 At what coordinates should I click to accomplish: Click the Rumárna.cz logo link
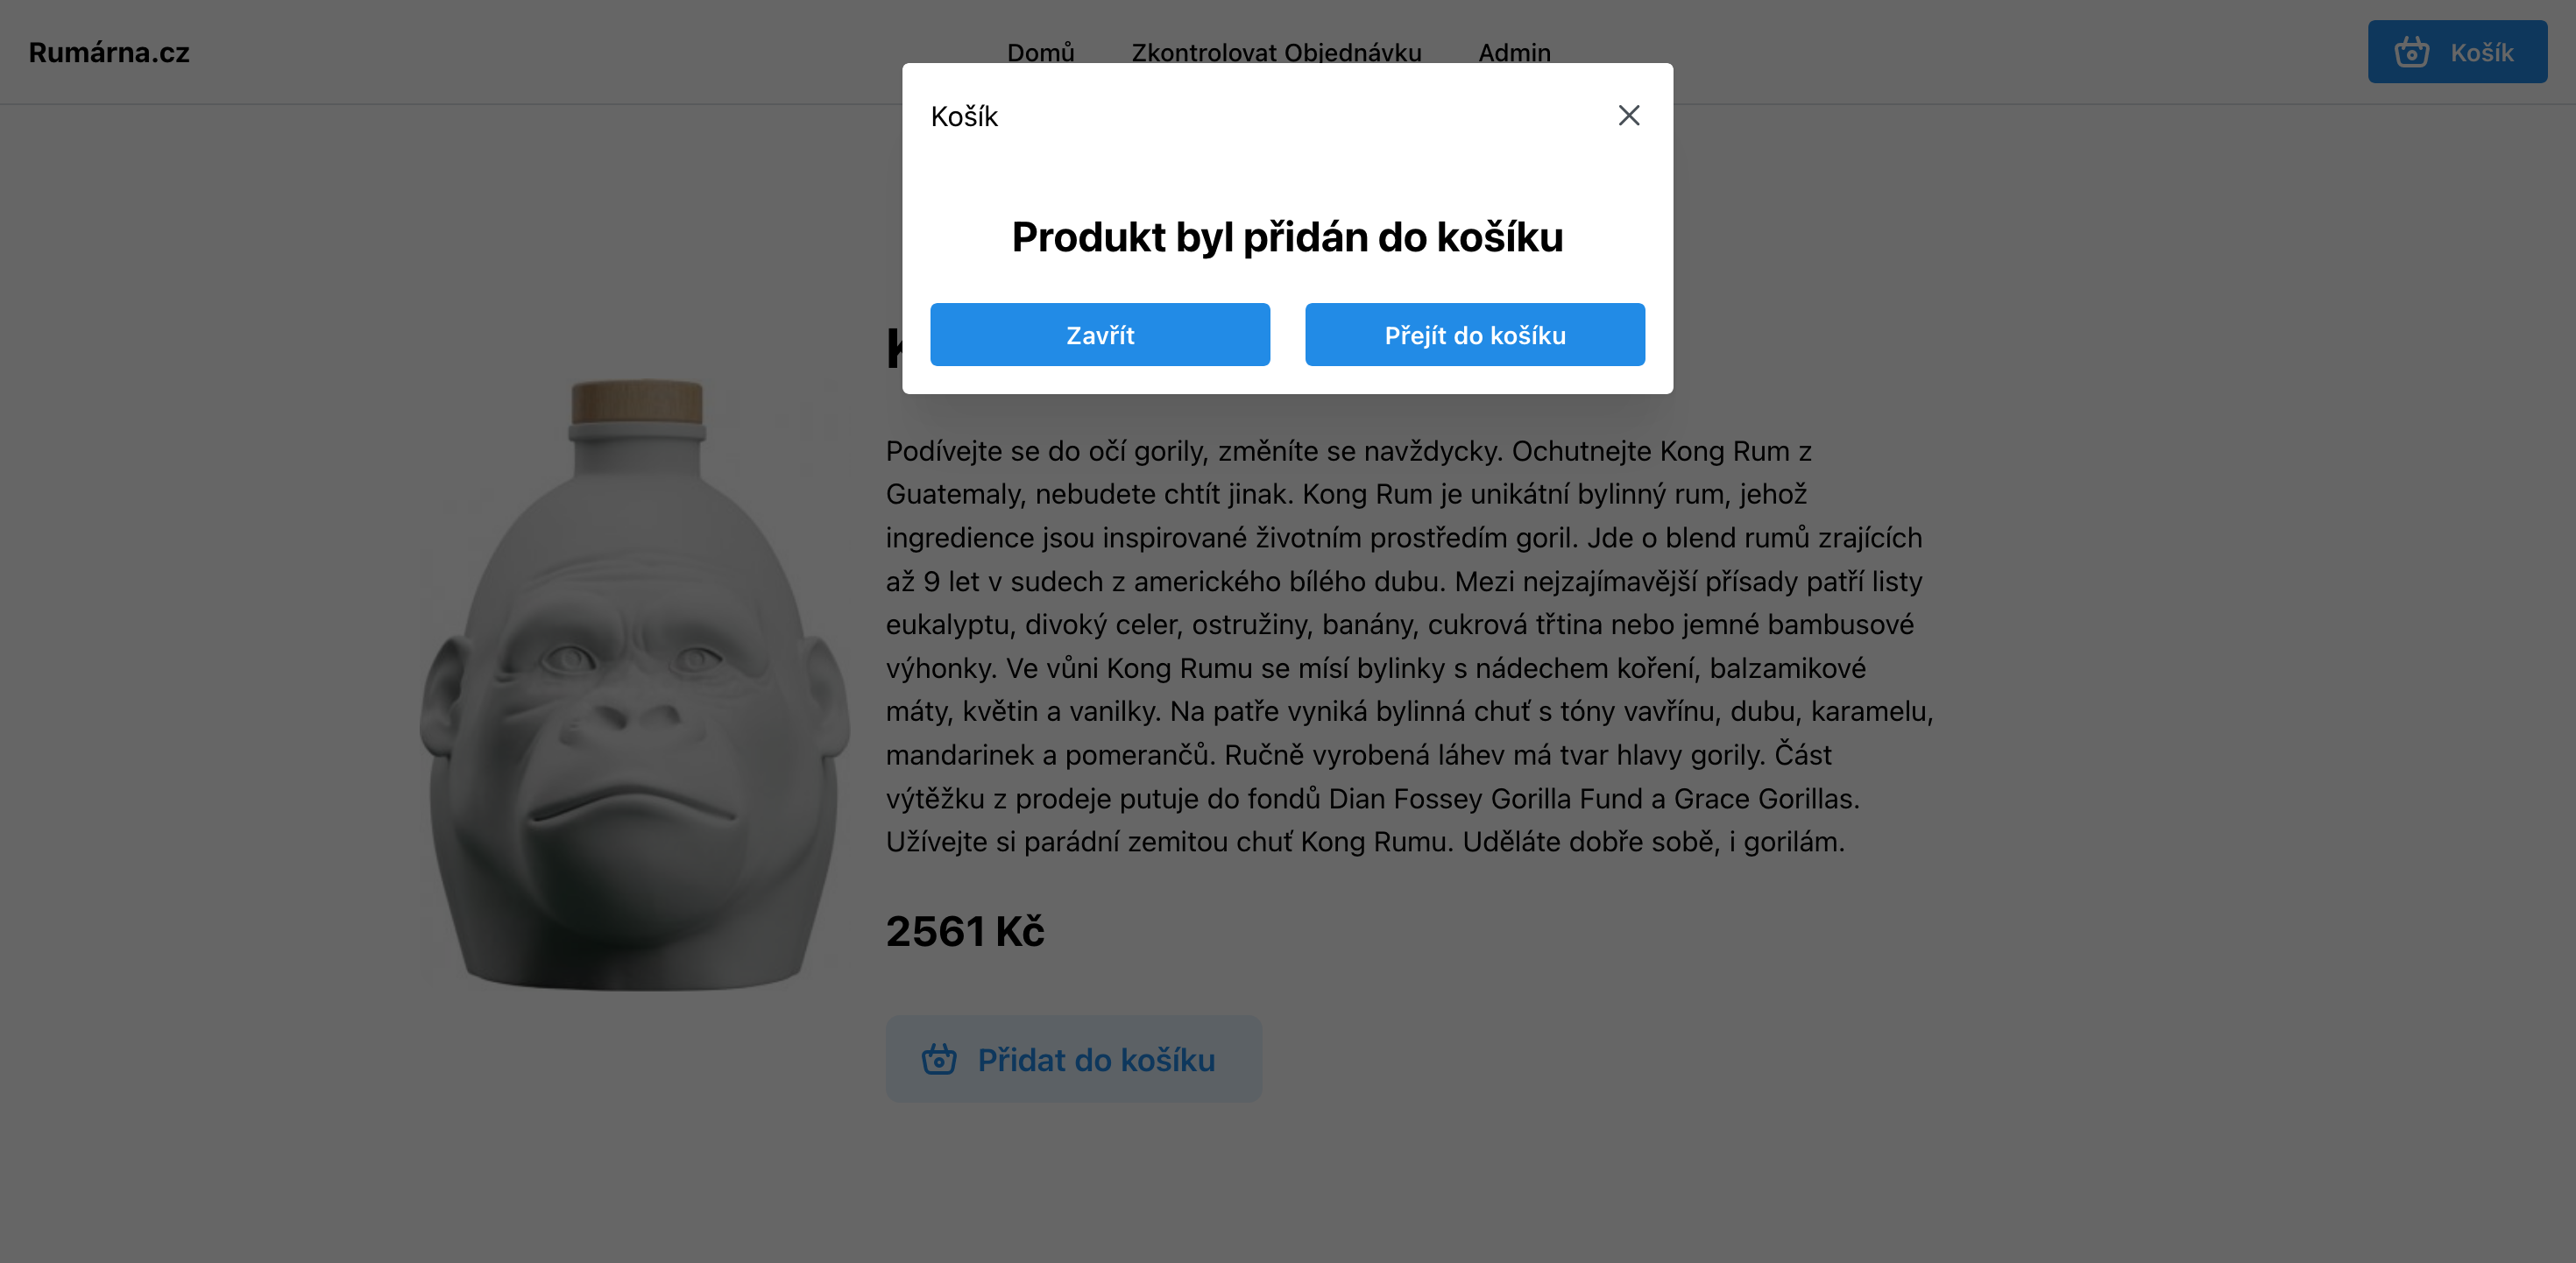[x=109, y=52]
